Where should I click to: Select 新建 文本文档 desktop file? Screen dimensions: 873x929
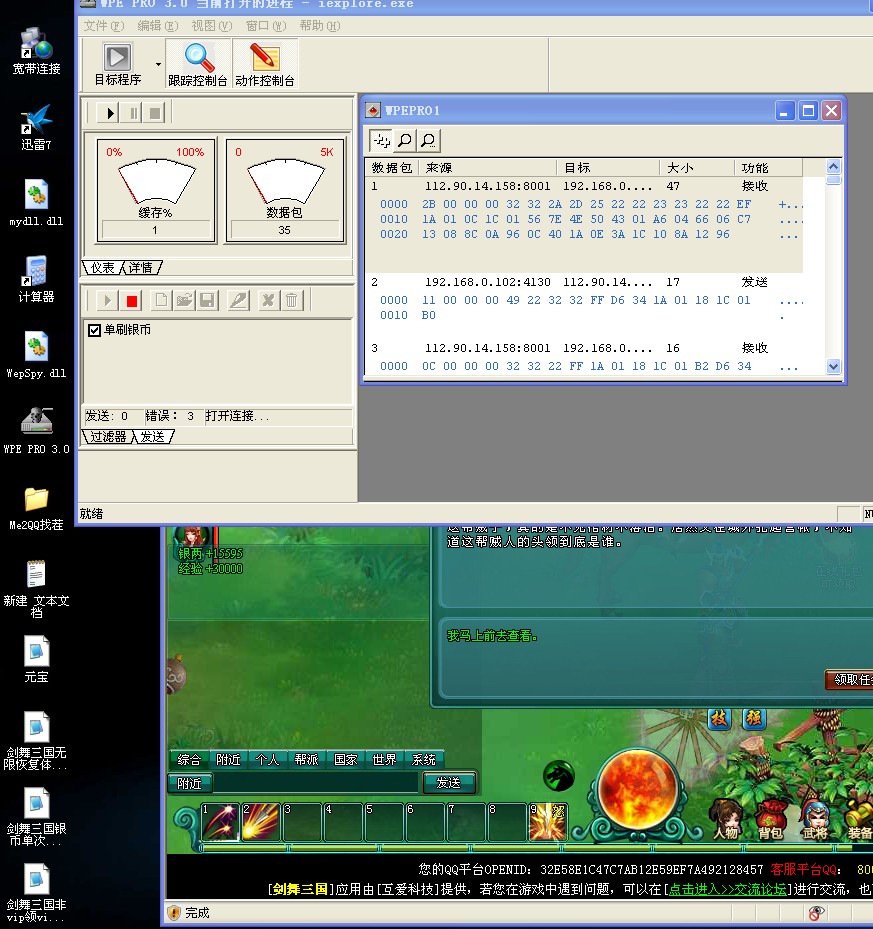click(36, 588)
